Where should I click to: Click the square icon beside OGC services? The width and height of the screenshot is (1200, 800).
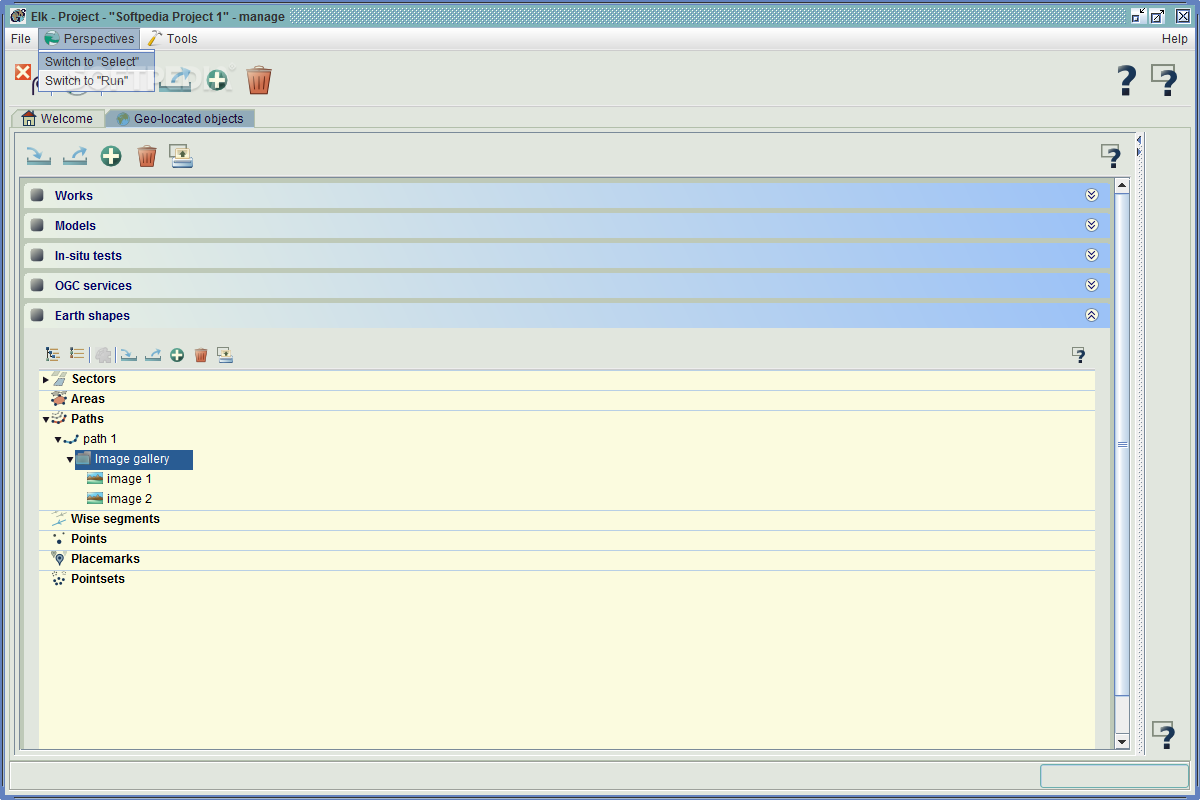point(37,285)
